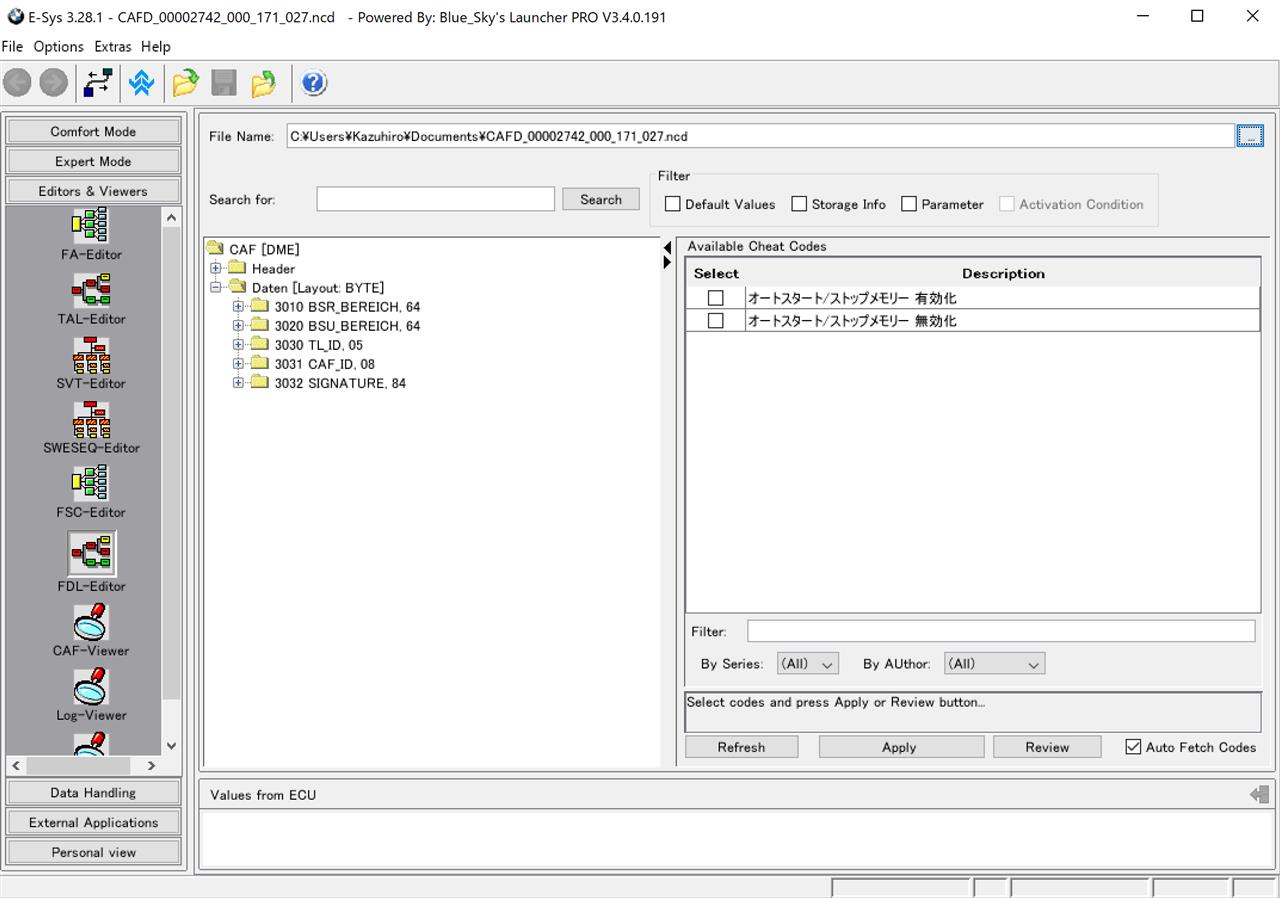Expand the 3030 TL_ID, 05 node
The width and height of the screenshot is (1280, 898).
[238, 344]
